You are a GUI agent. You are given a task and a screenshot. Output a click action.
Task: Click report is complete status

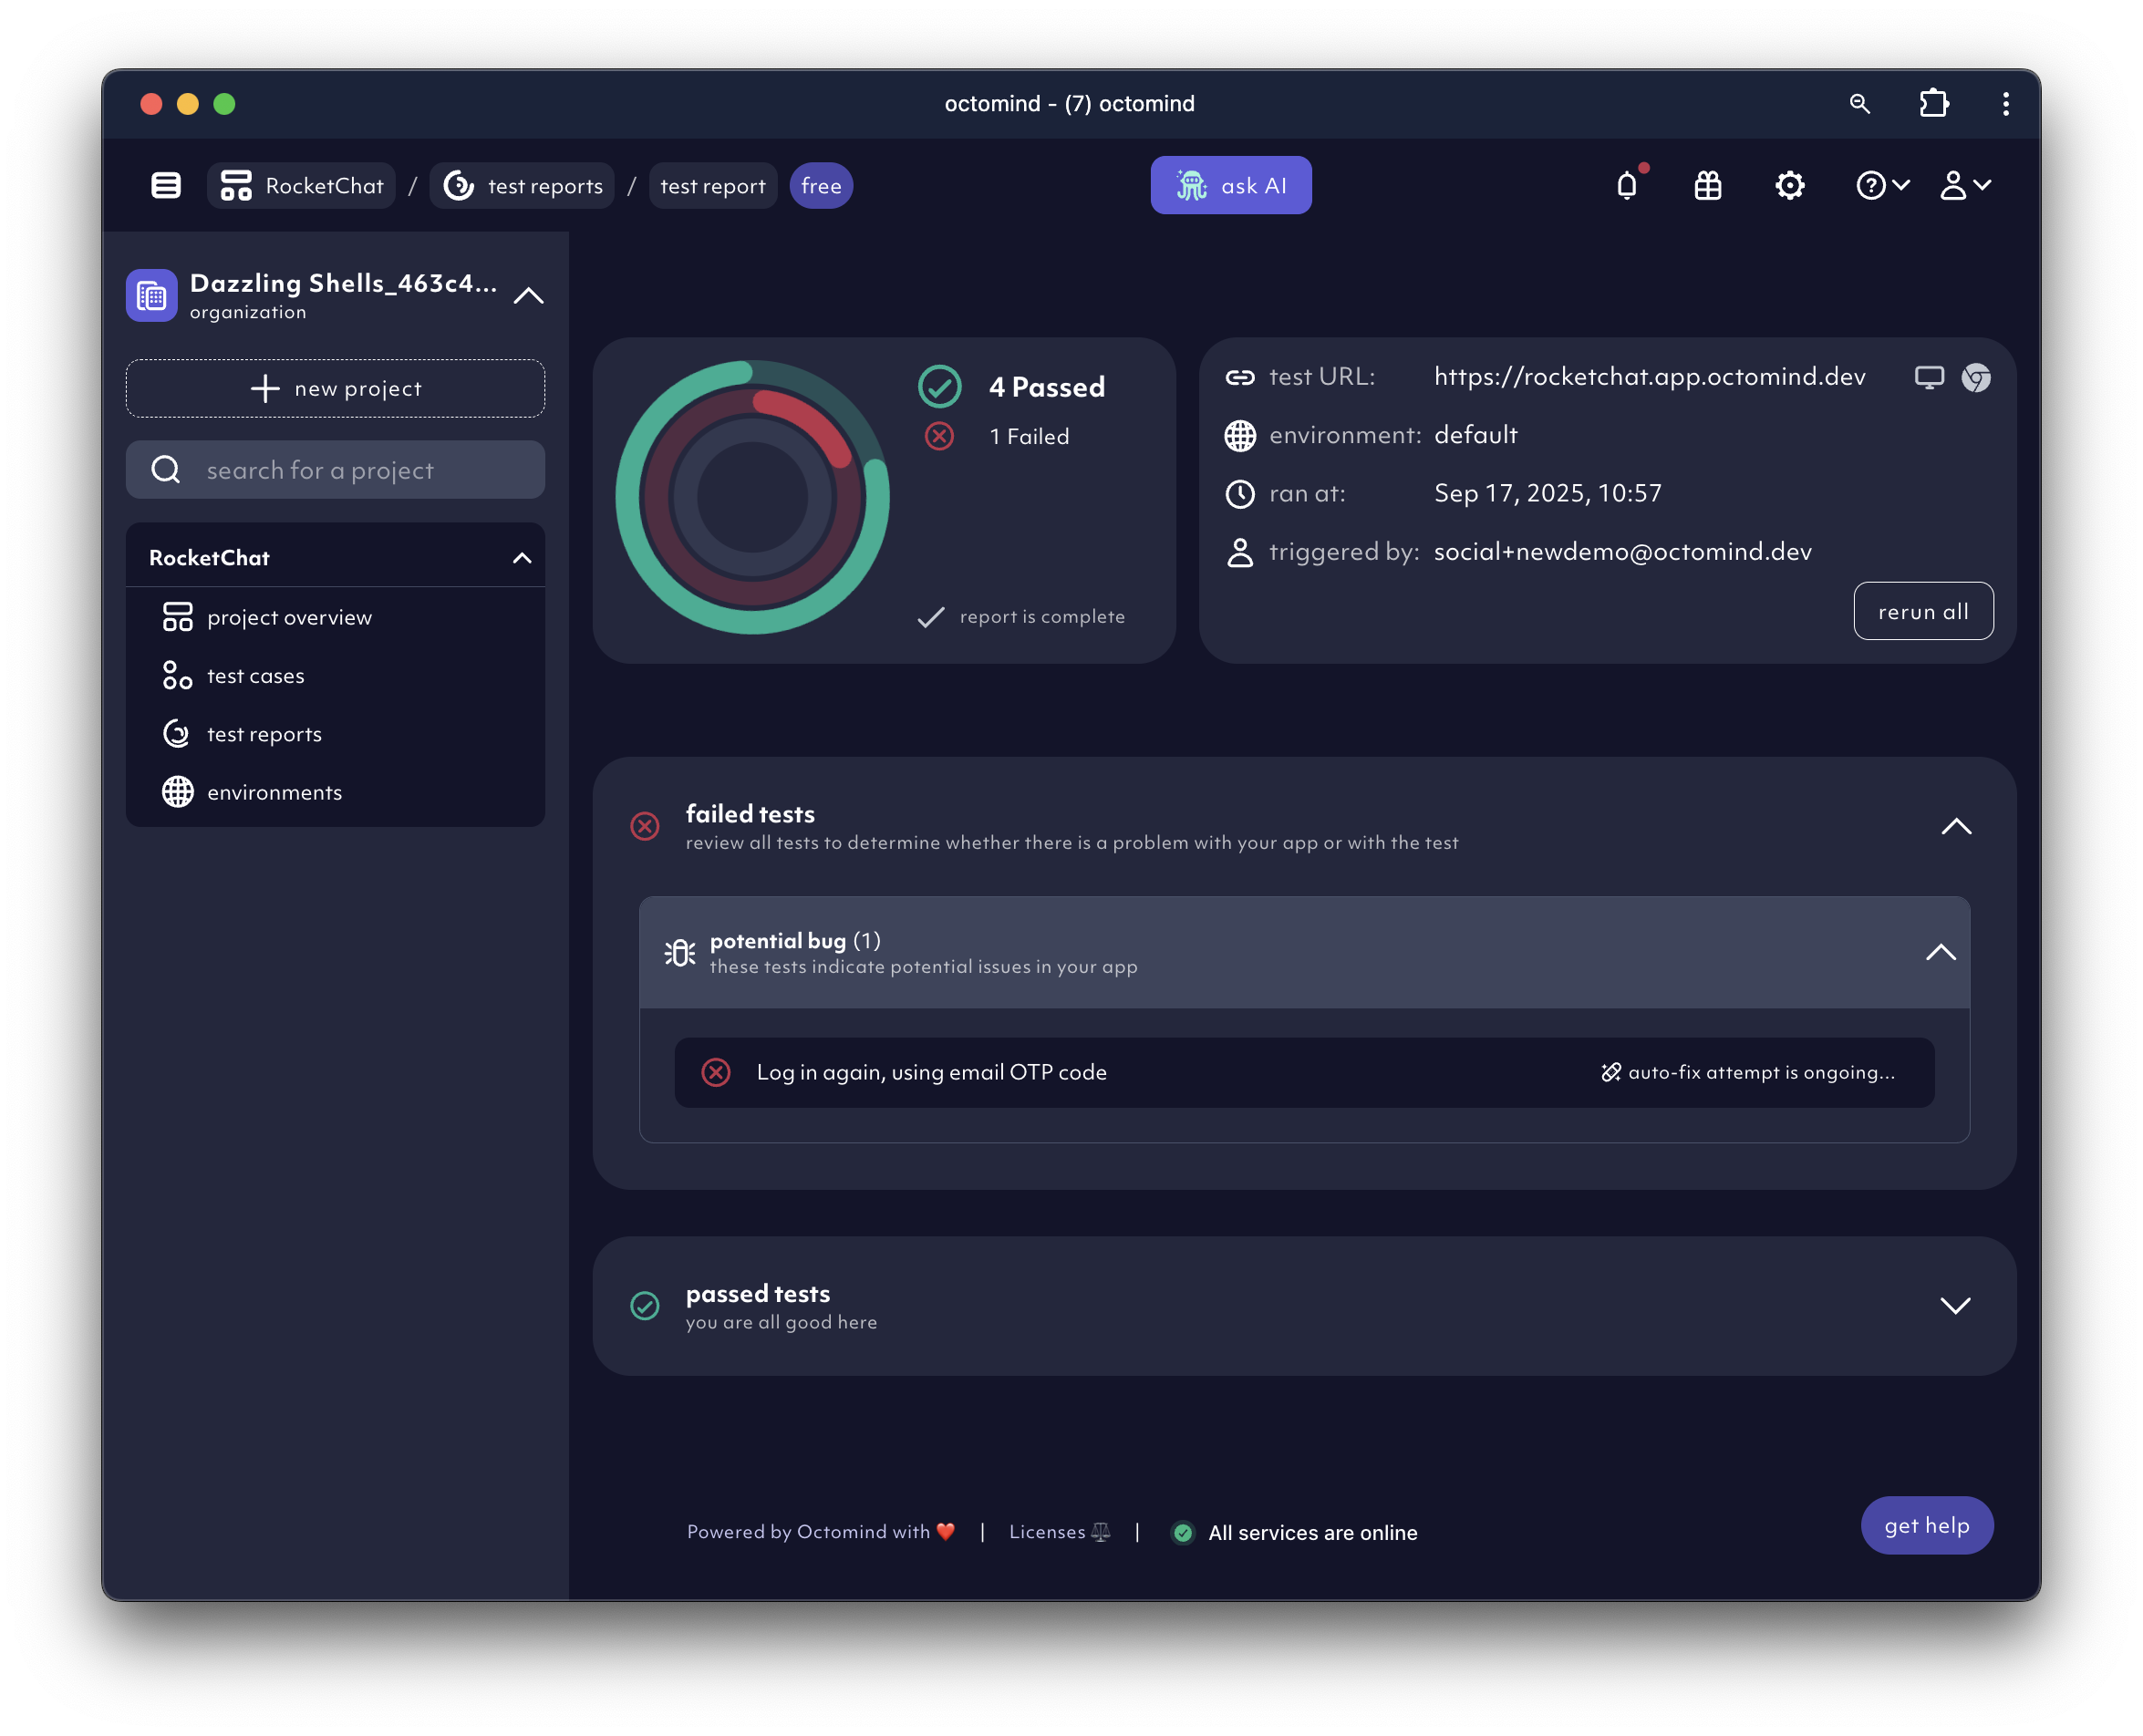coord(1022,617)
